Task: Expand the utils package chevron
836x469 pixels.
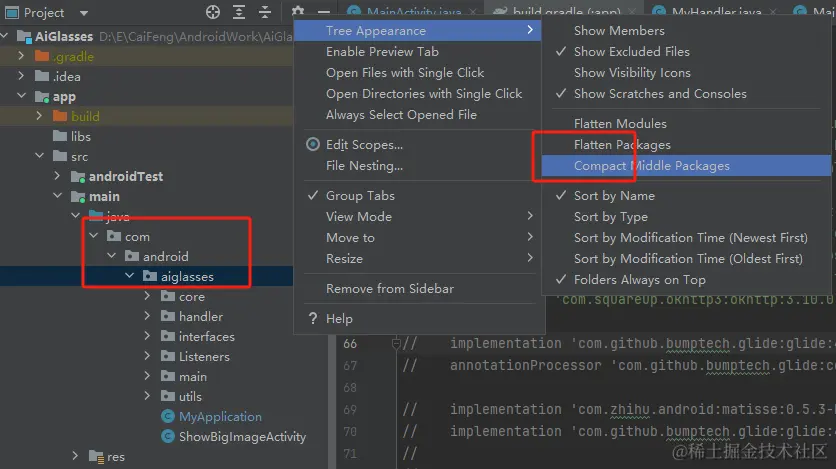Action: [x=147, y=395]
